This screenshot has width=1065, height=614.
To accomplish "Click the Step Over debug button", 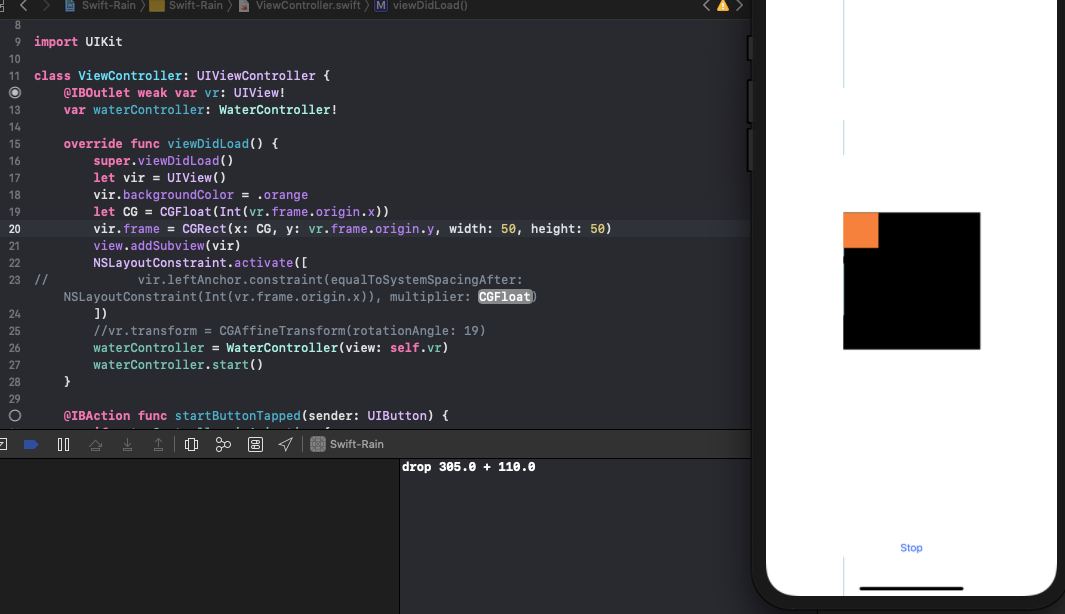I will click(x=95, y=444).
